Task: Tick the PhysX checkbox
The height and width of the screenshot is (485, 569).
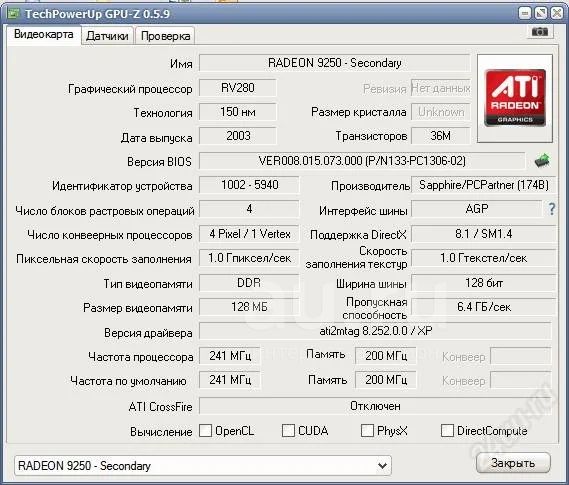Action: click(367, 431)
